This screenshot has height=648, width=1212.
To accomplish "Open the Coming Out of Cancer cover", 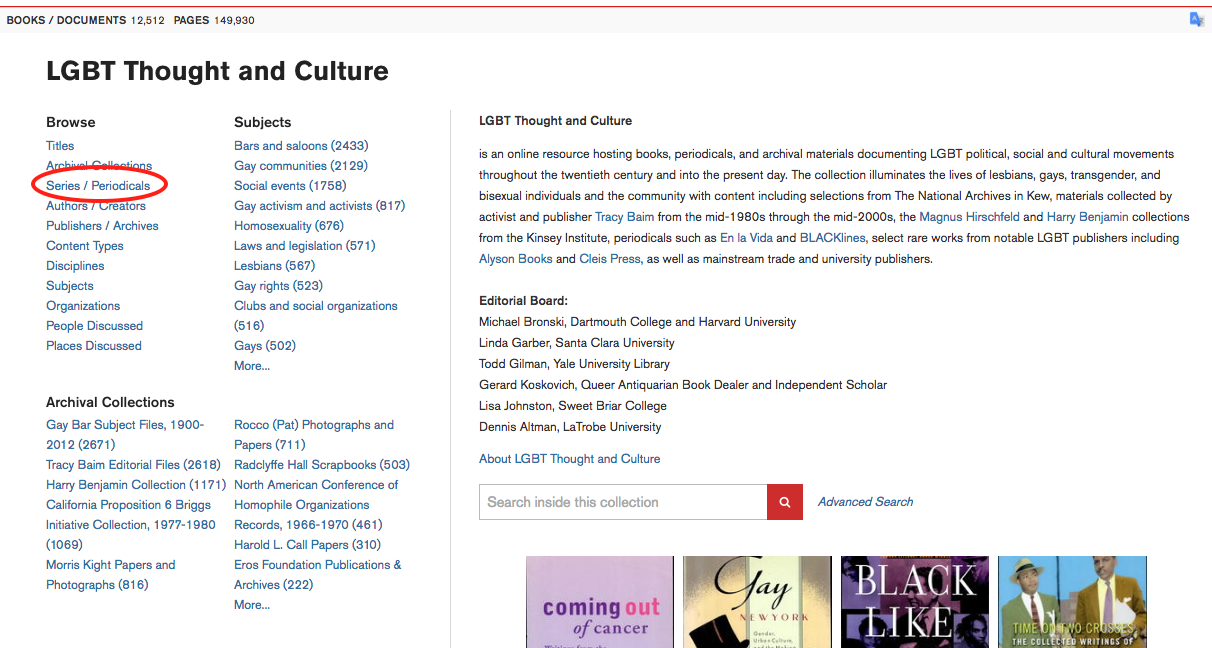I will pos(600,602).
